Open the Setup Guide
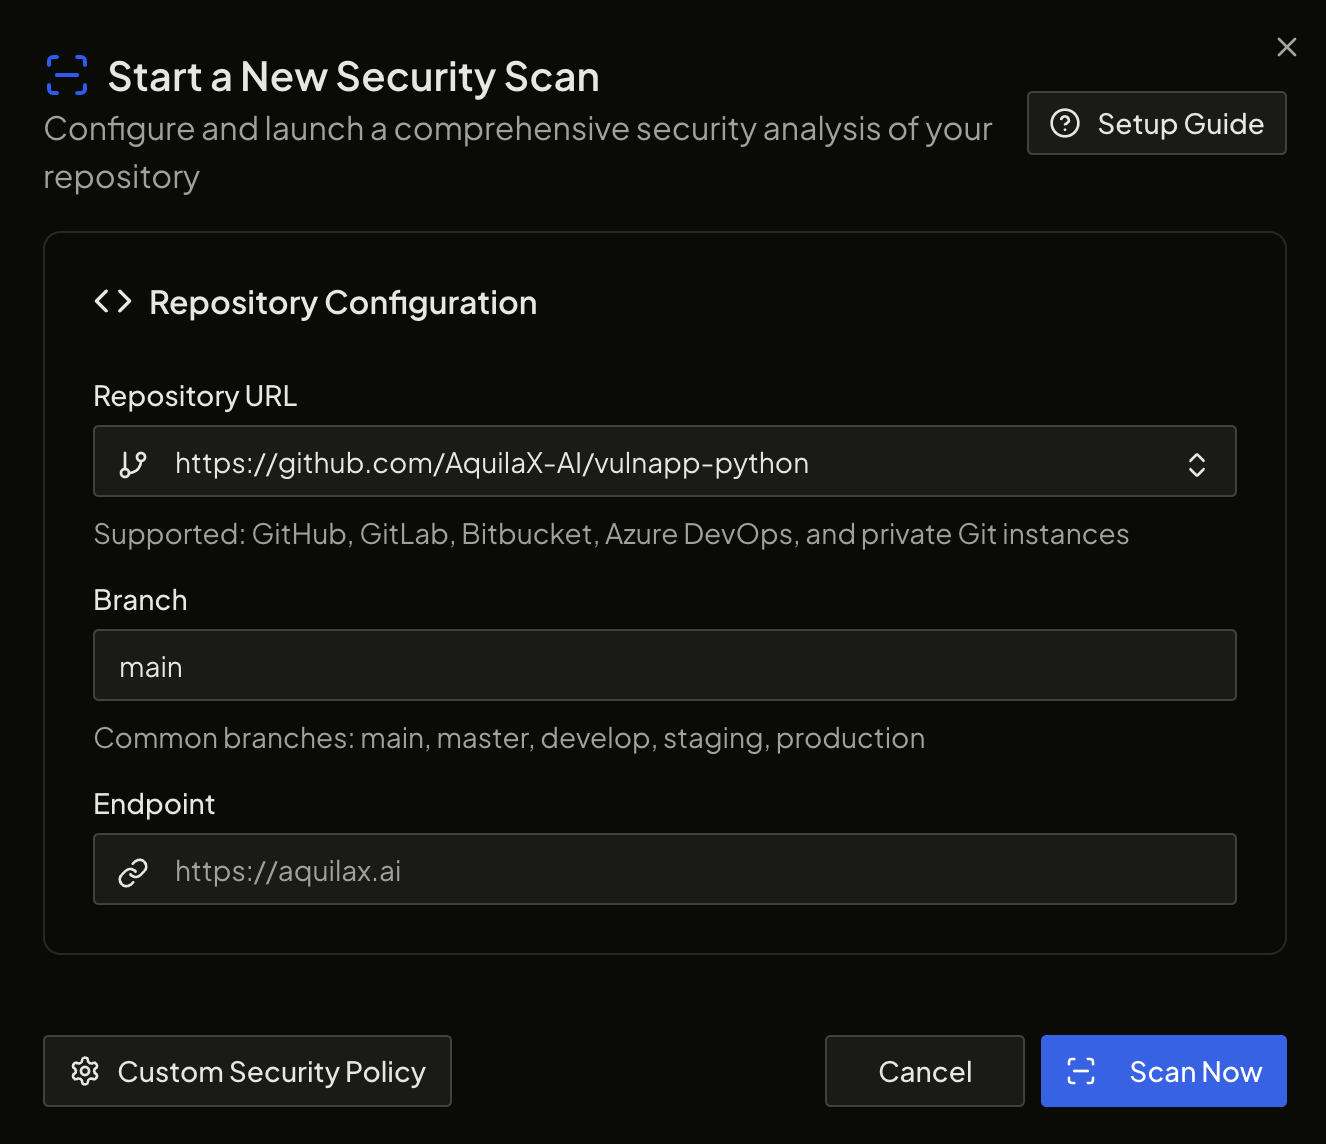This screenshot has width=1326, height=1144. [x=1156, y=123]
